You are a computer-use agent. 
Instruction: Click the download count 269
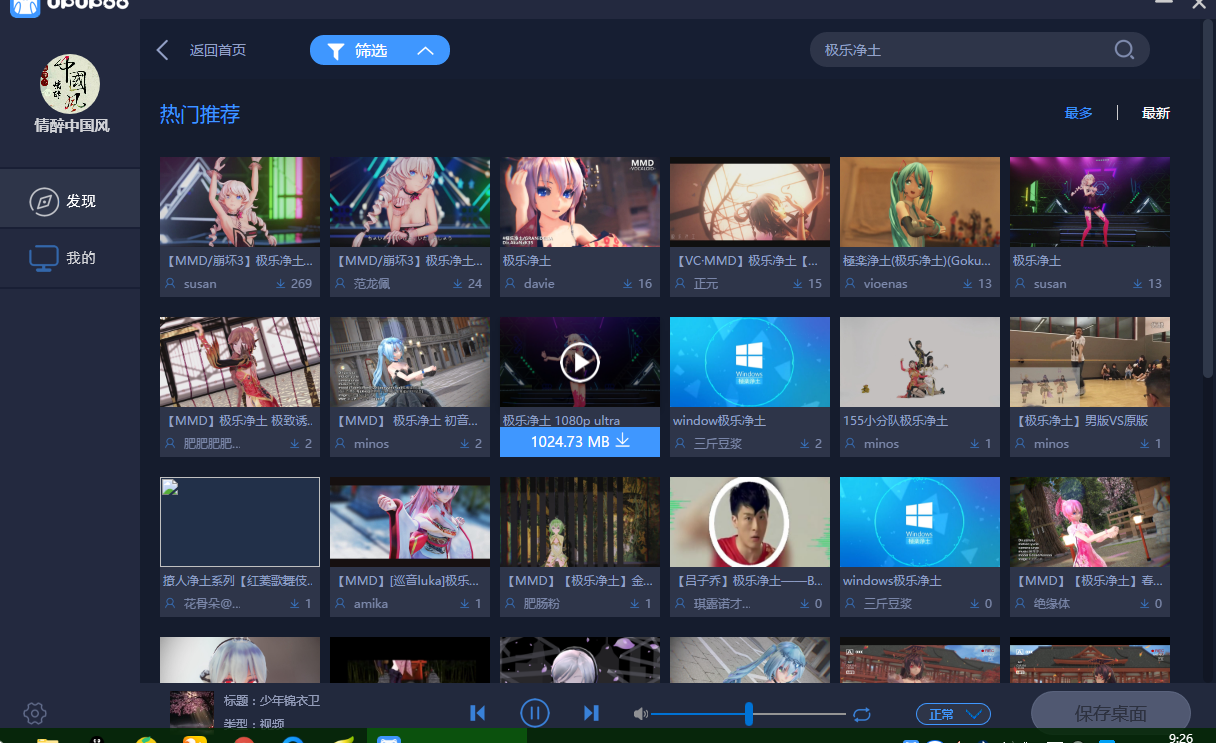(301, 284)
